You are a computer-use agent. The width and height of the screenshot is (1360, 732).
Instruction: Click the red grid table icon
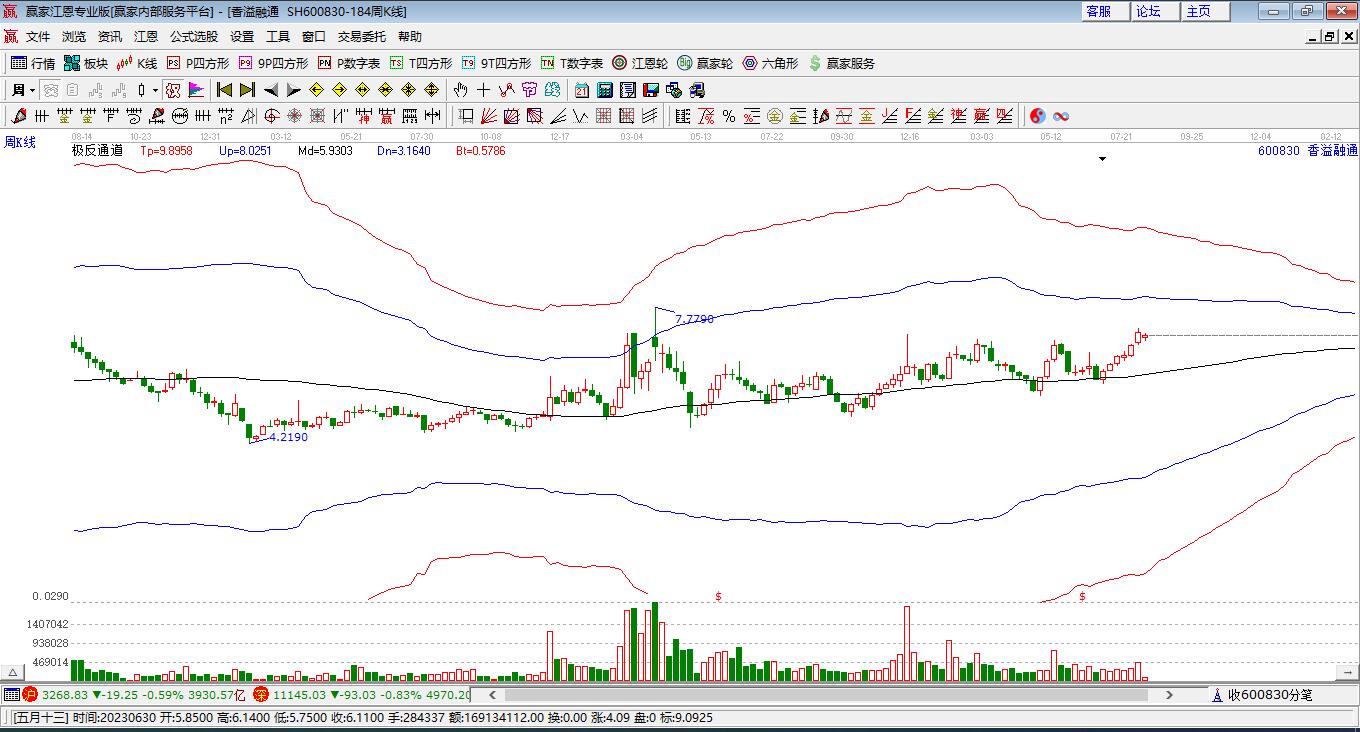coord(604,116)
